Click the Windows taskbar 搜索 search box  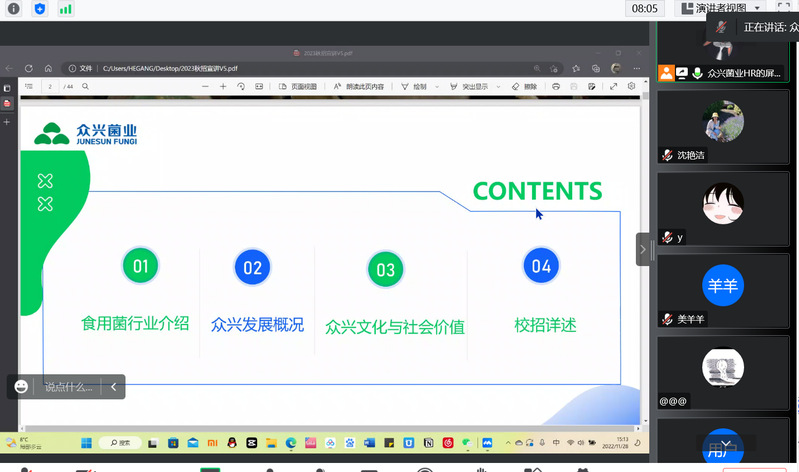(x=120, y=443)
